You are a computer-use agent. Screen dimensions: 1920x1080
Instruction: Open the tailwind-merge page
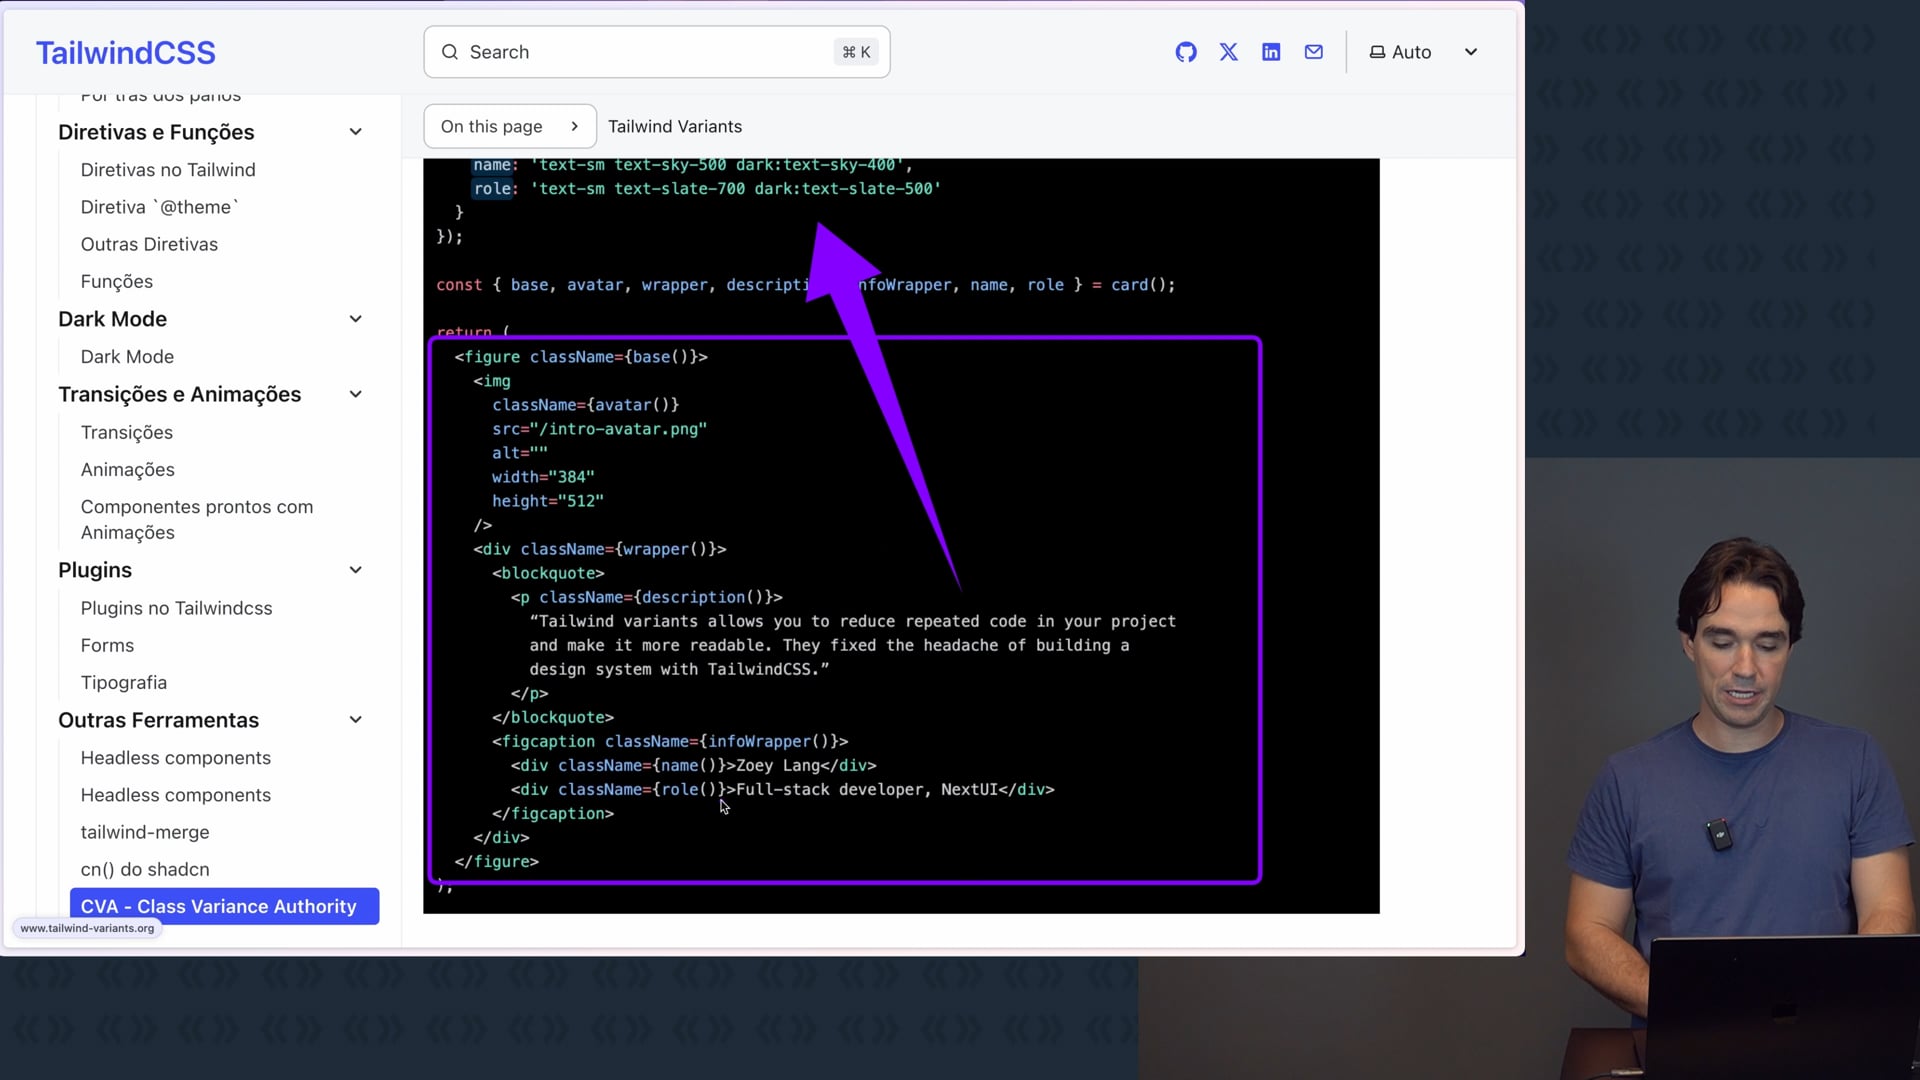click(x=145, y=832)
